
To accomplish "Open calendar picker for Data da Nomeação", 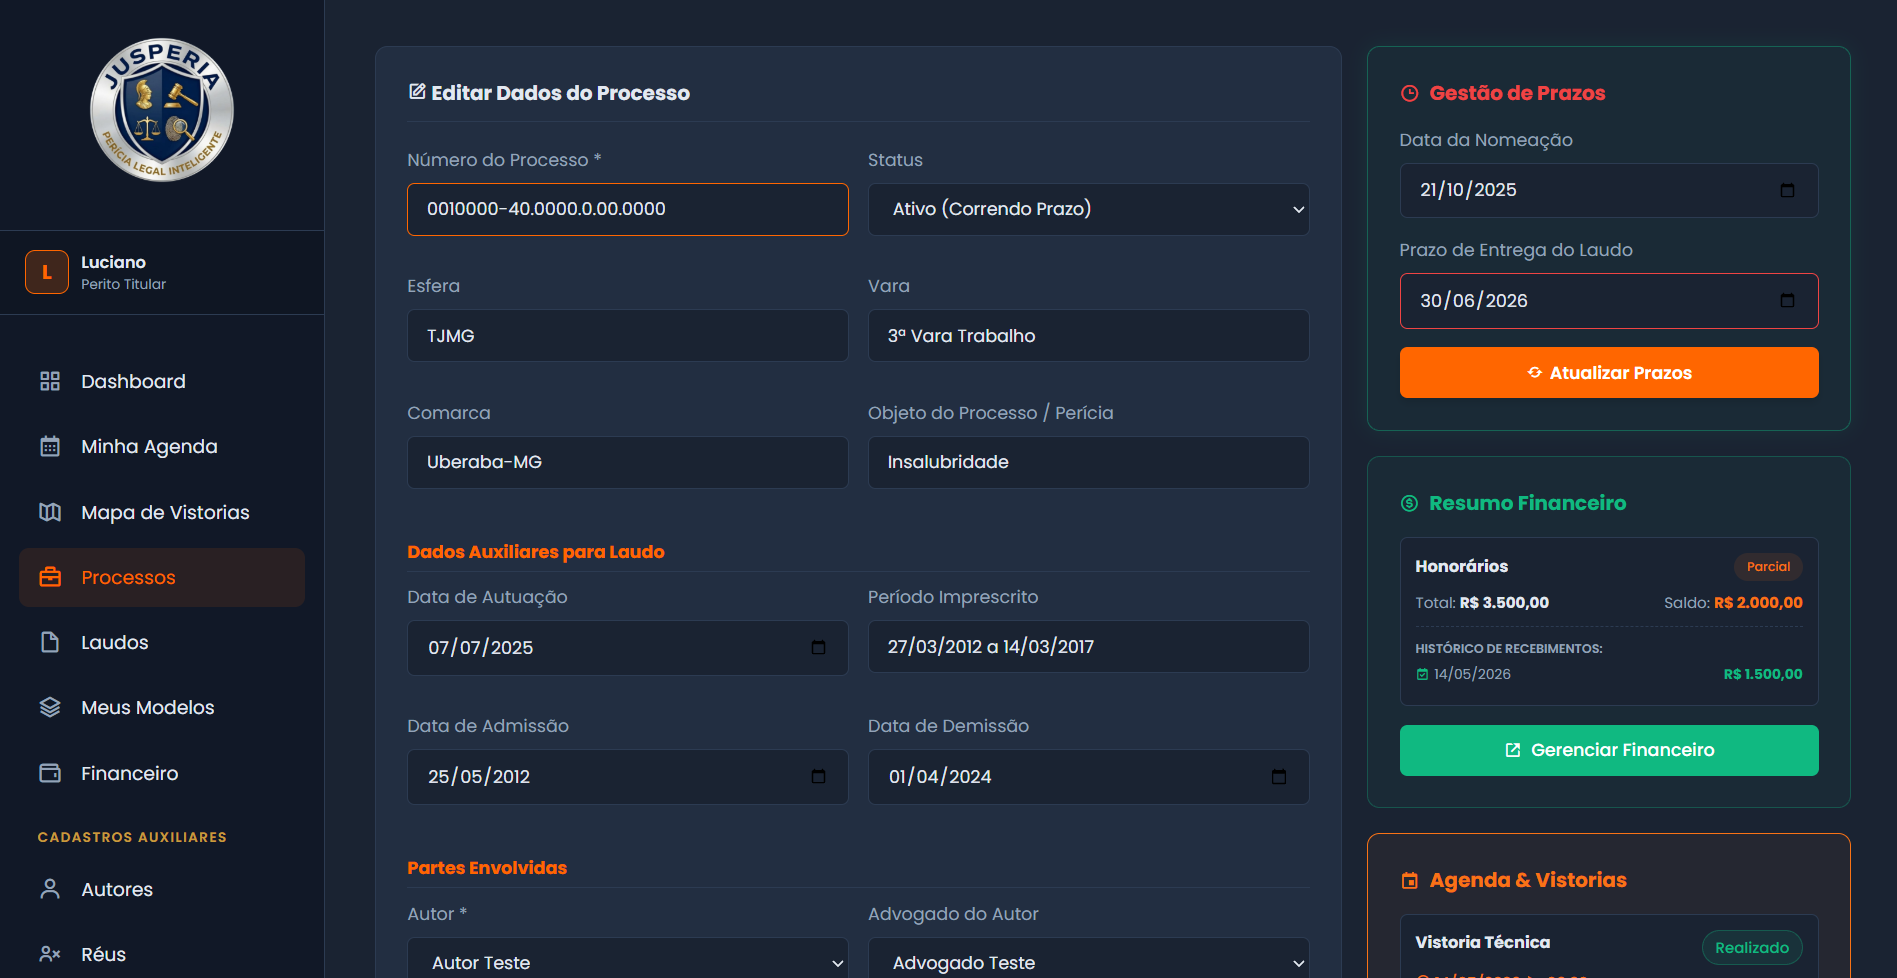I will coord(1787,190).
